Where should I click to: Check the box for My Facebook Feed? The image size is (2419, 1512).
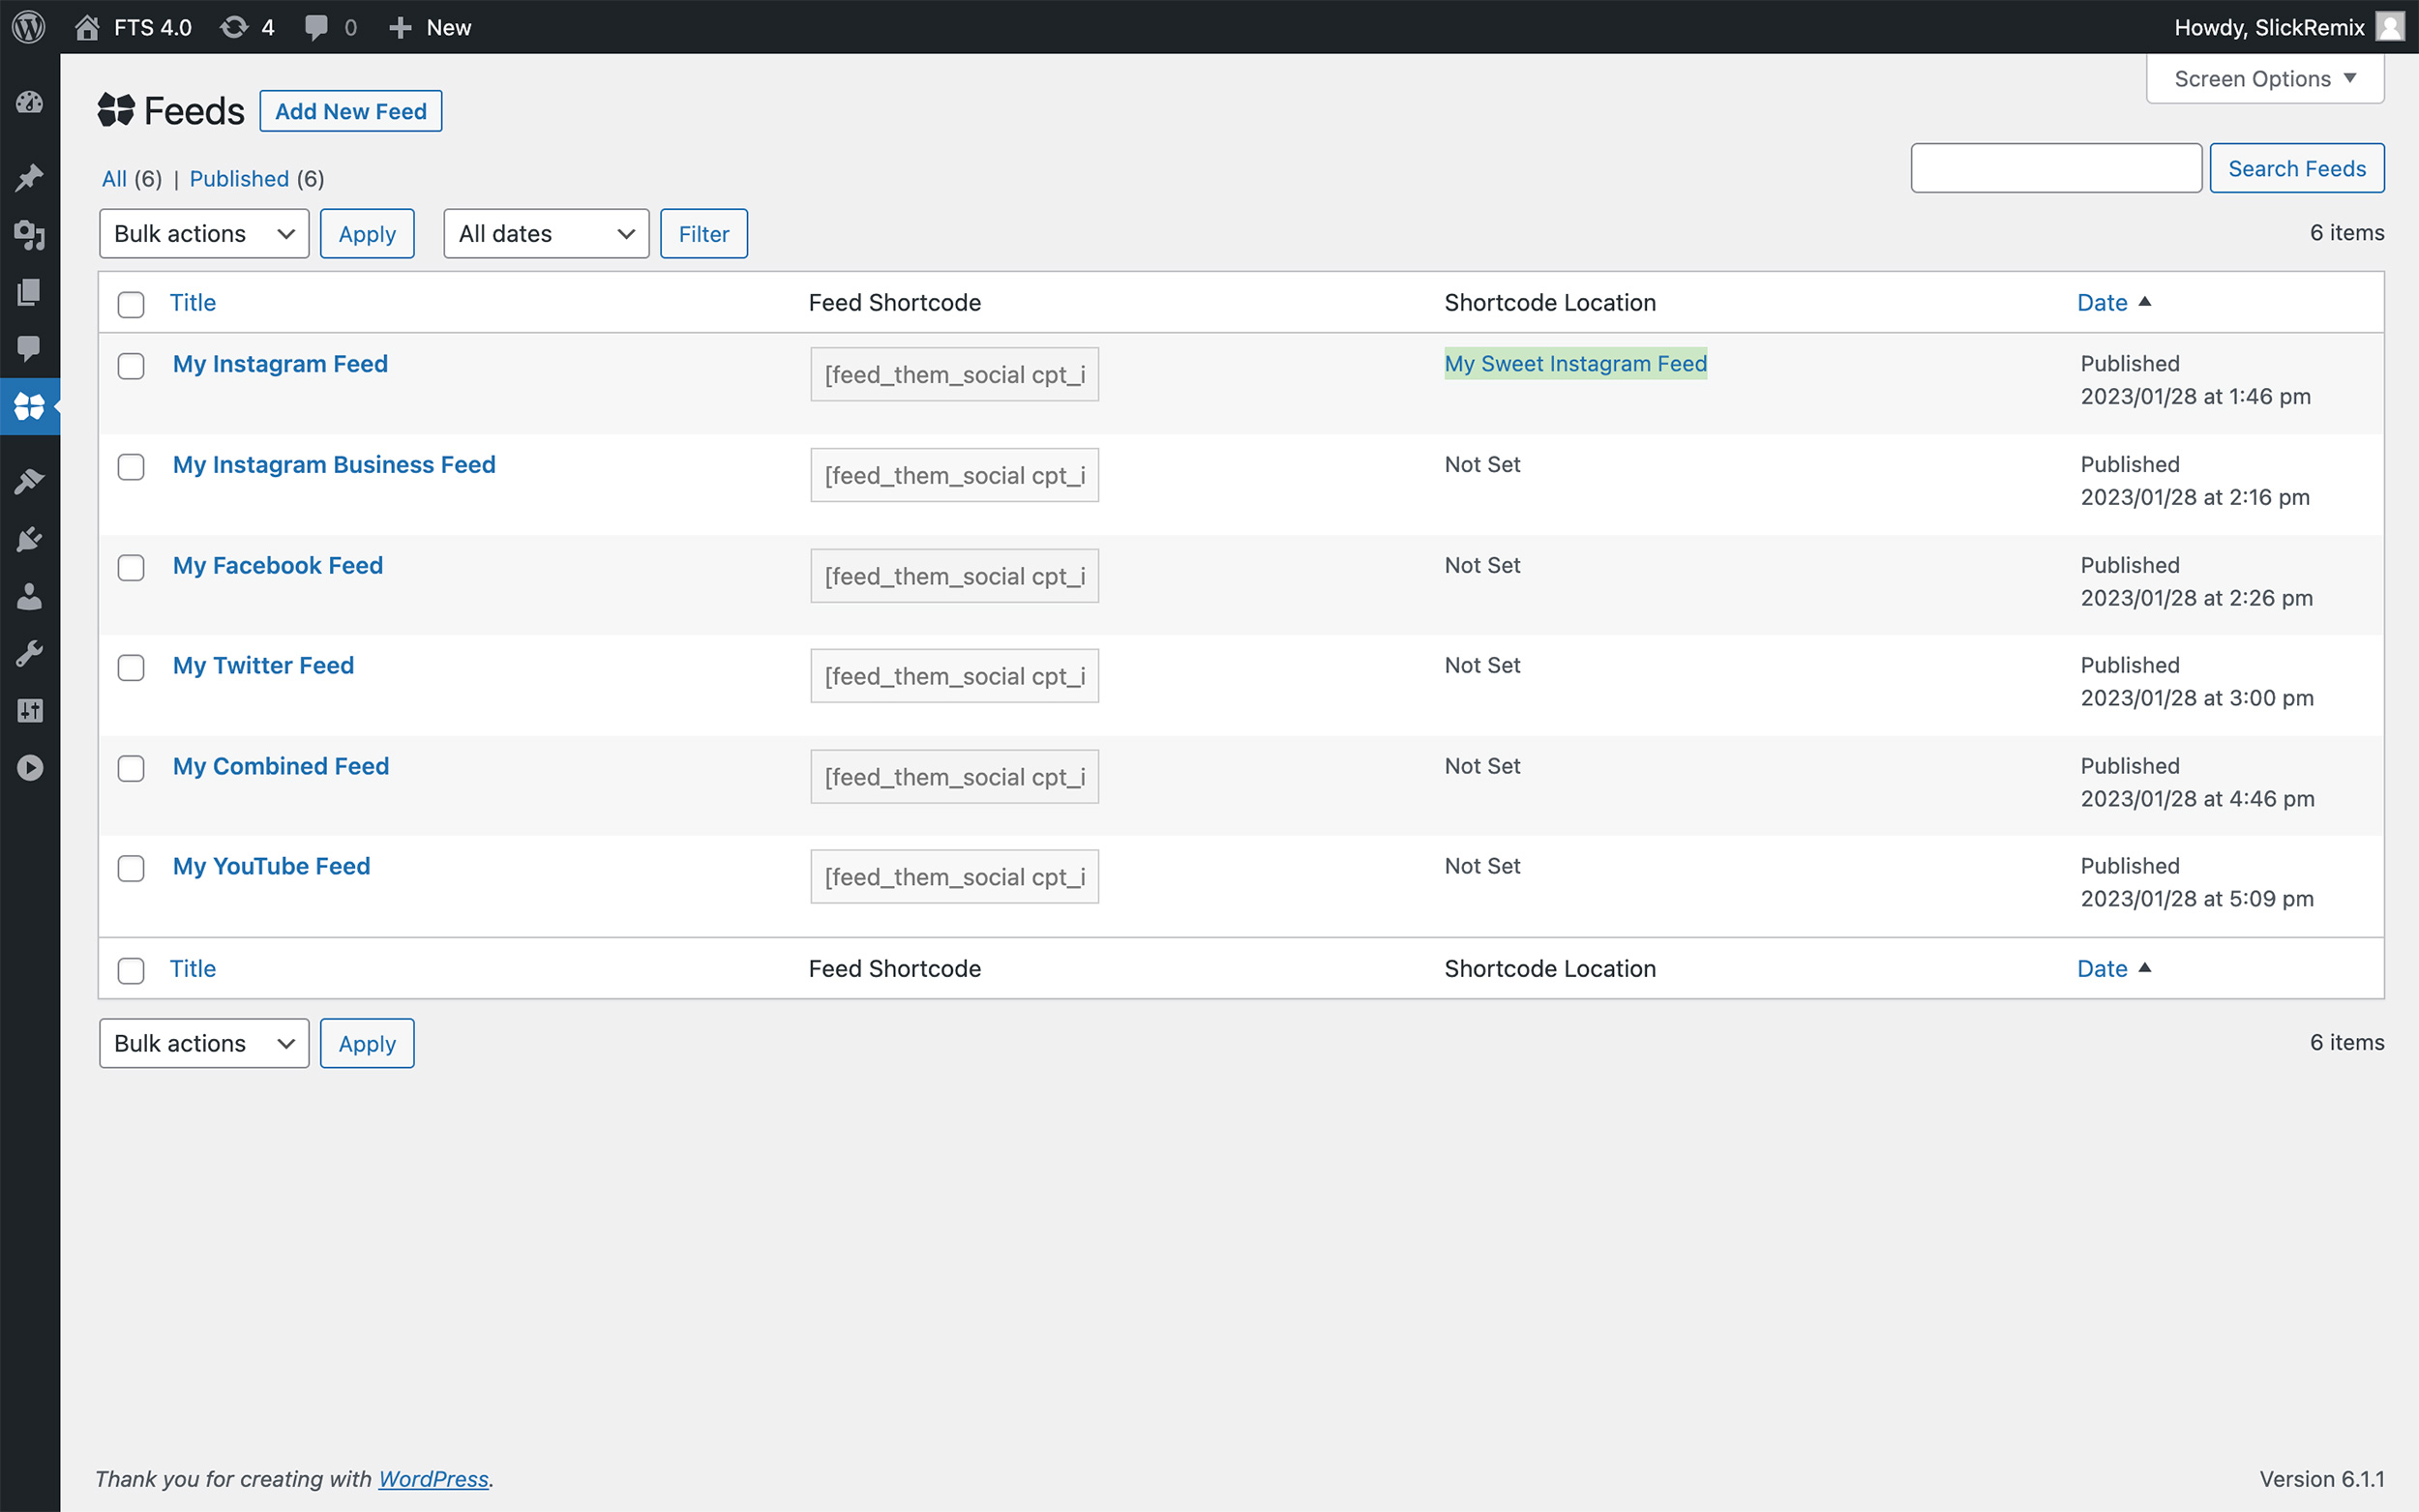(x=131, y=568)
